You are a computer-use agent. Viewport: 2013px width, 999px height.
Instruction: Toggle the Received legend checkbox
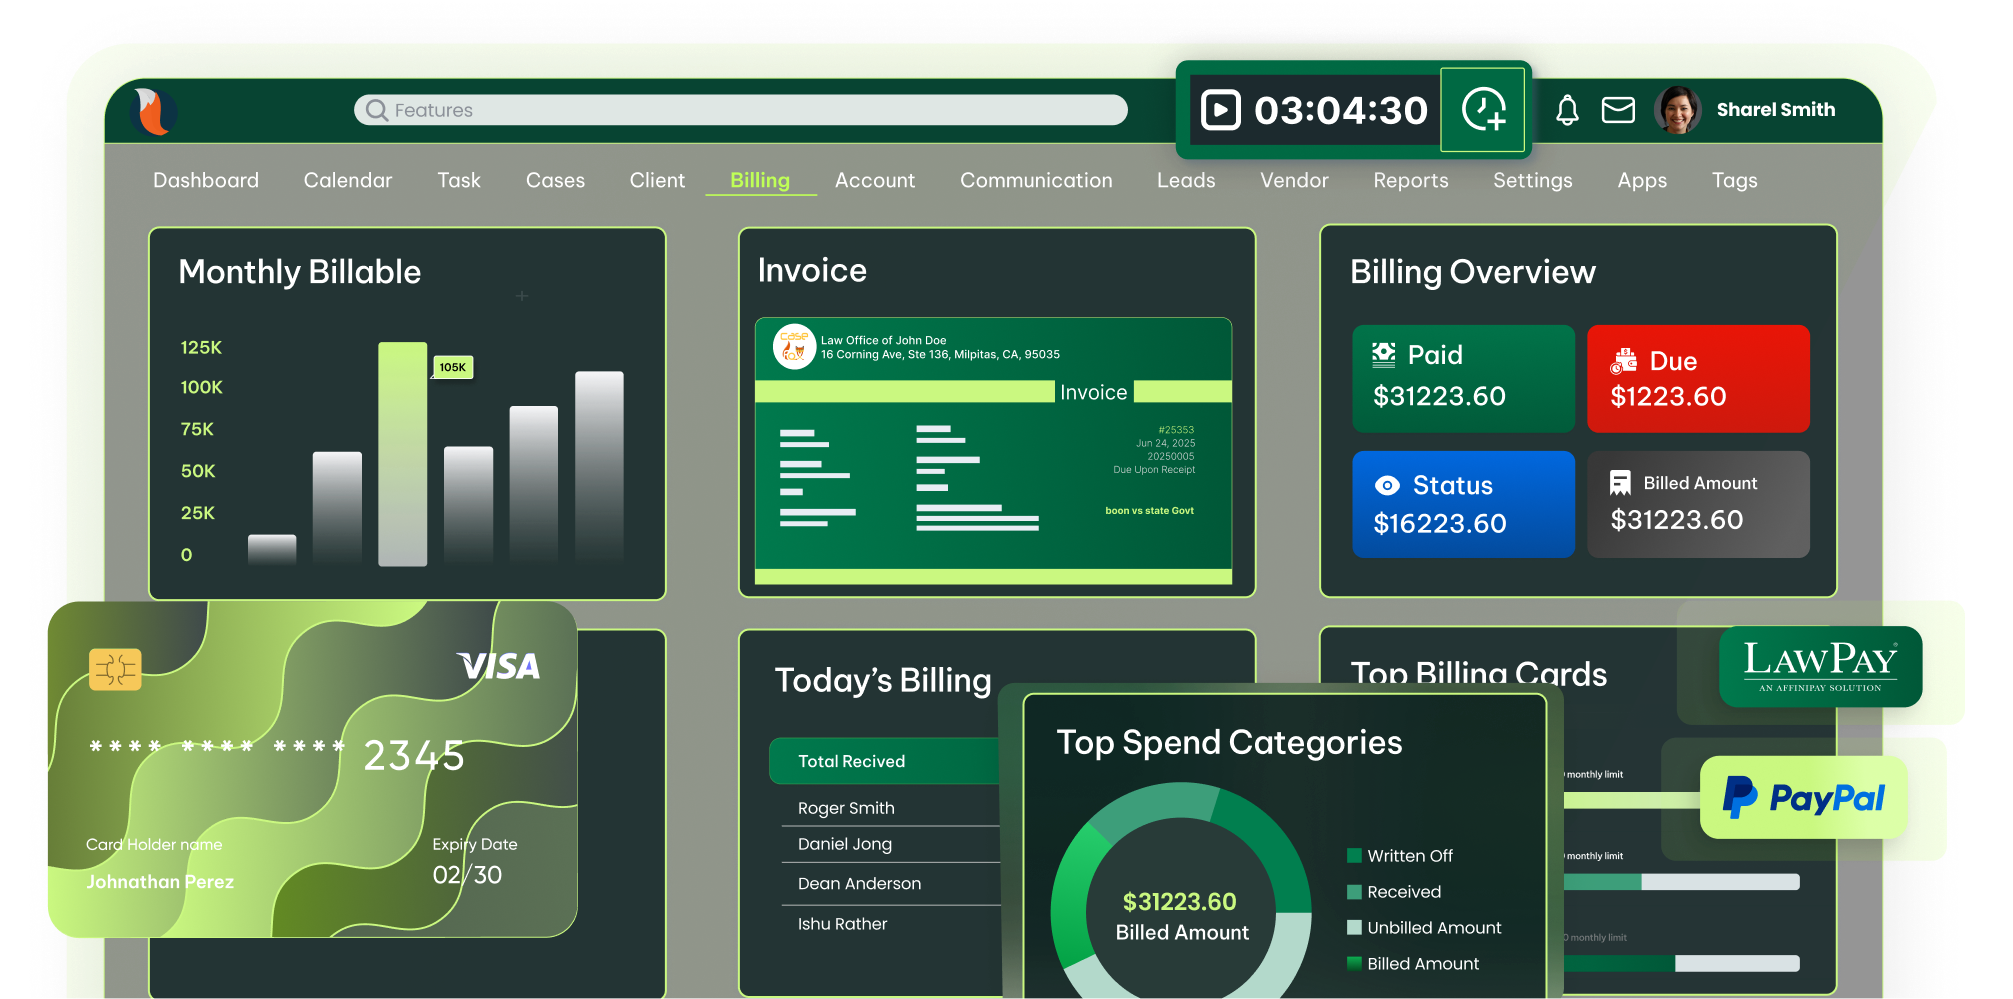tap(1354, 892)
